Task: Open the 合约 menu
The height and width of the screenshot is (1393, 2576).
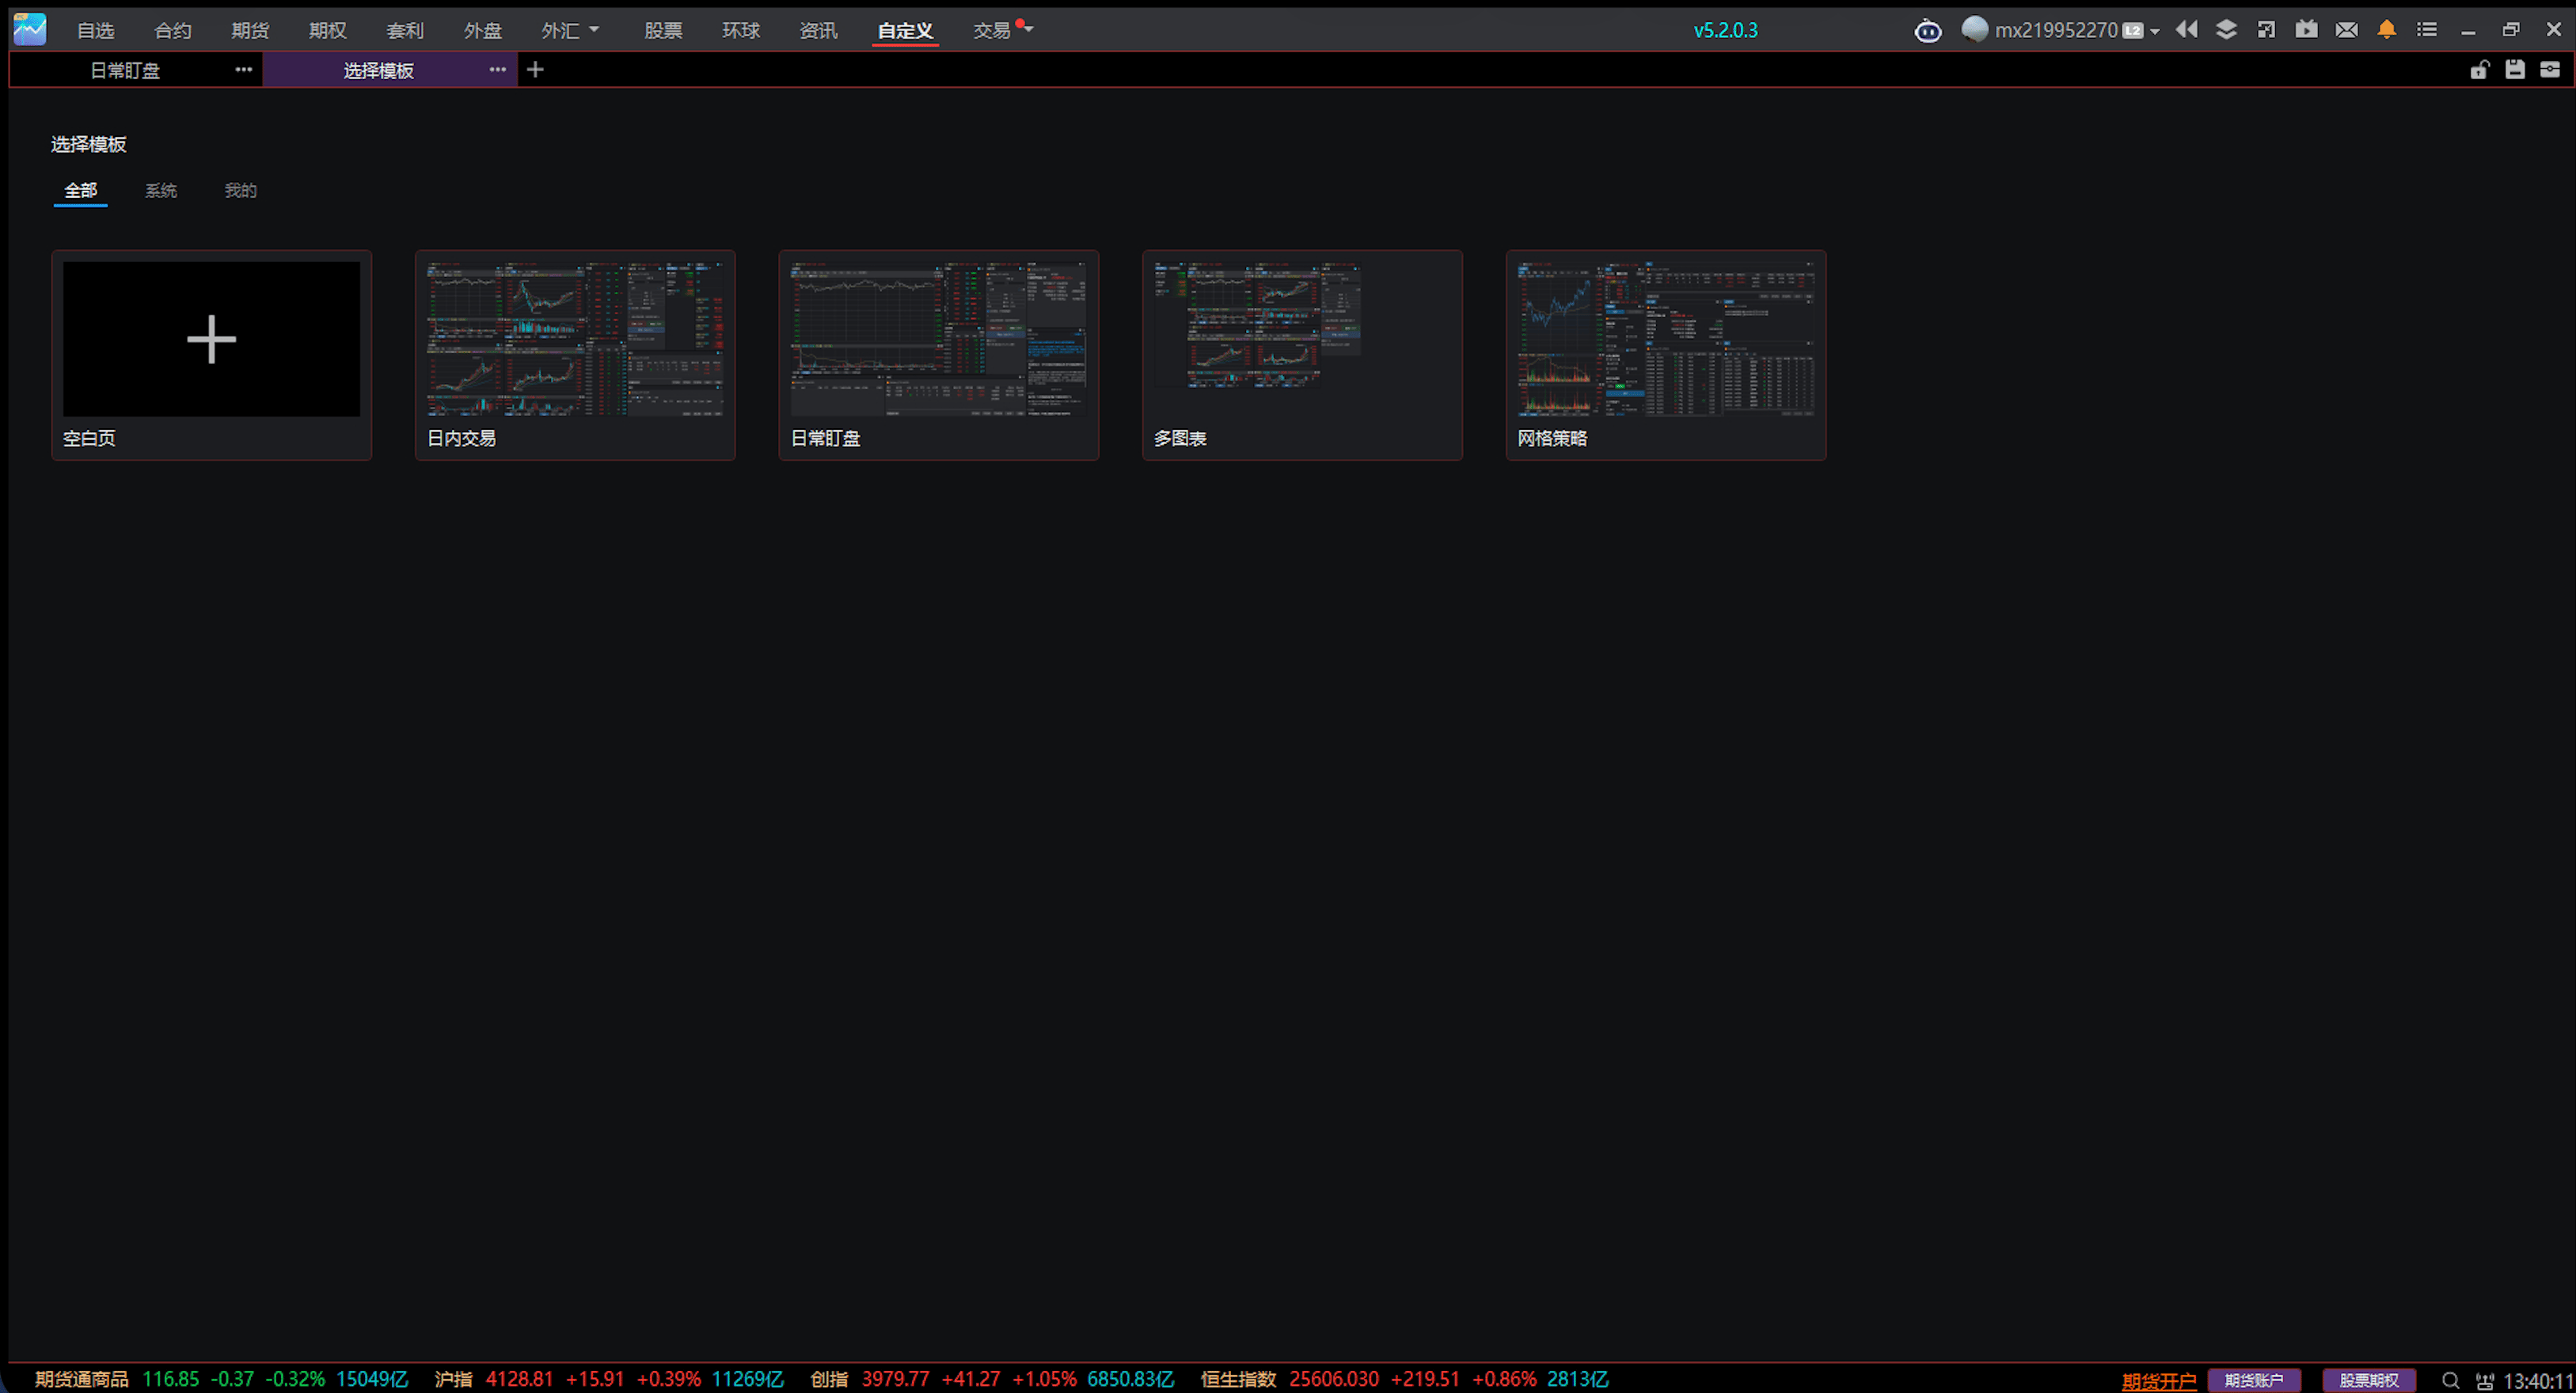Action: pyautogui.click(x=173, y=30)
